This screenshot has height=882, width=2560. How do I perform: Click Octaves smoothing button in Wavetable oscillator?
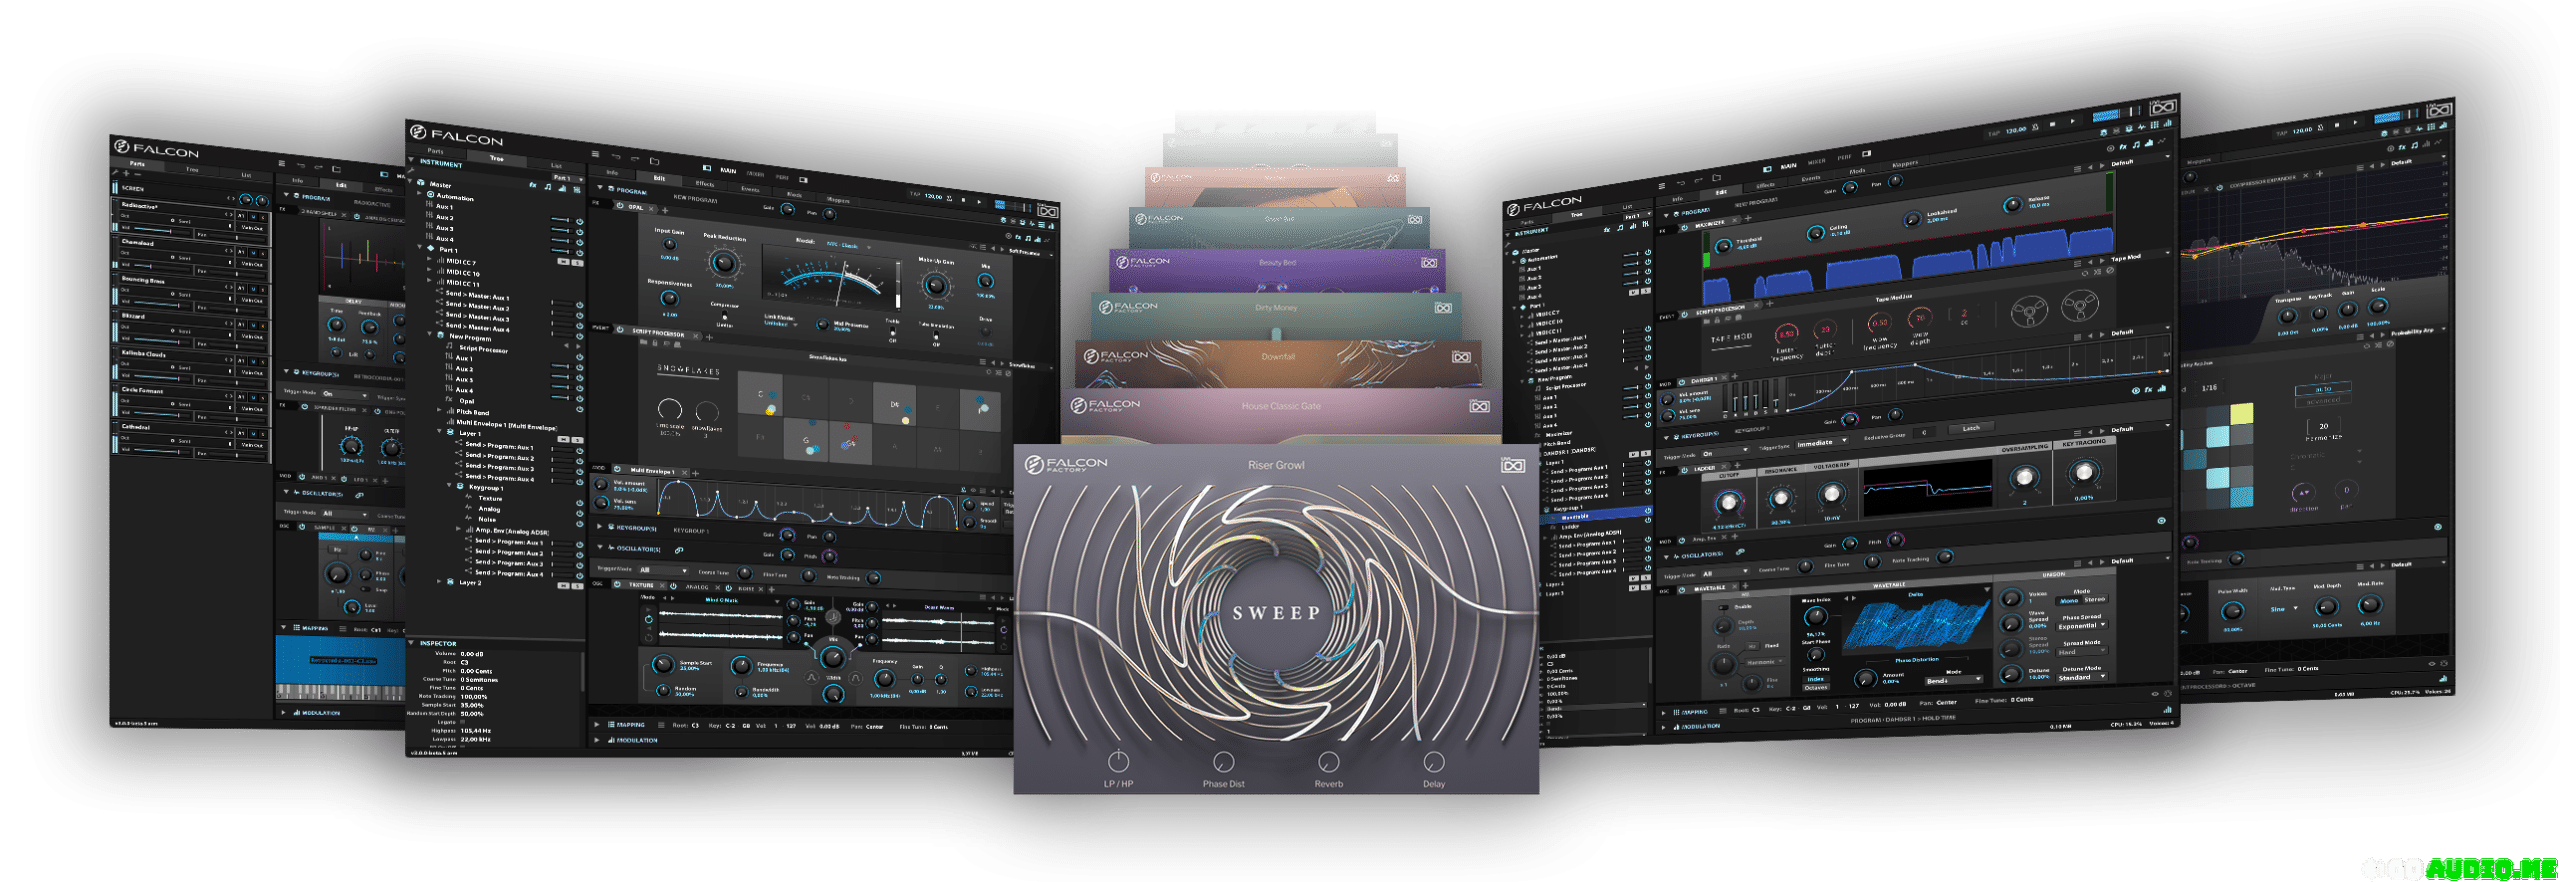(1816, 688)
